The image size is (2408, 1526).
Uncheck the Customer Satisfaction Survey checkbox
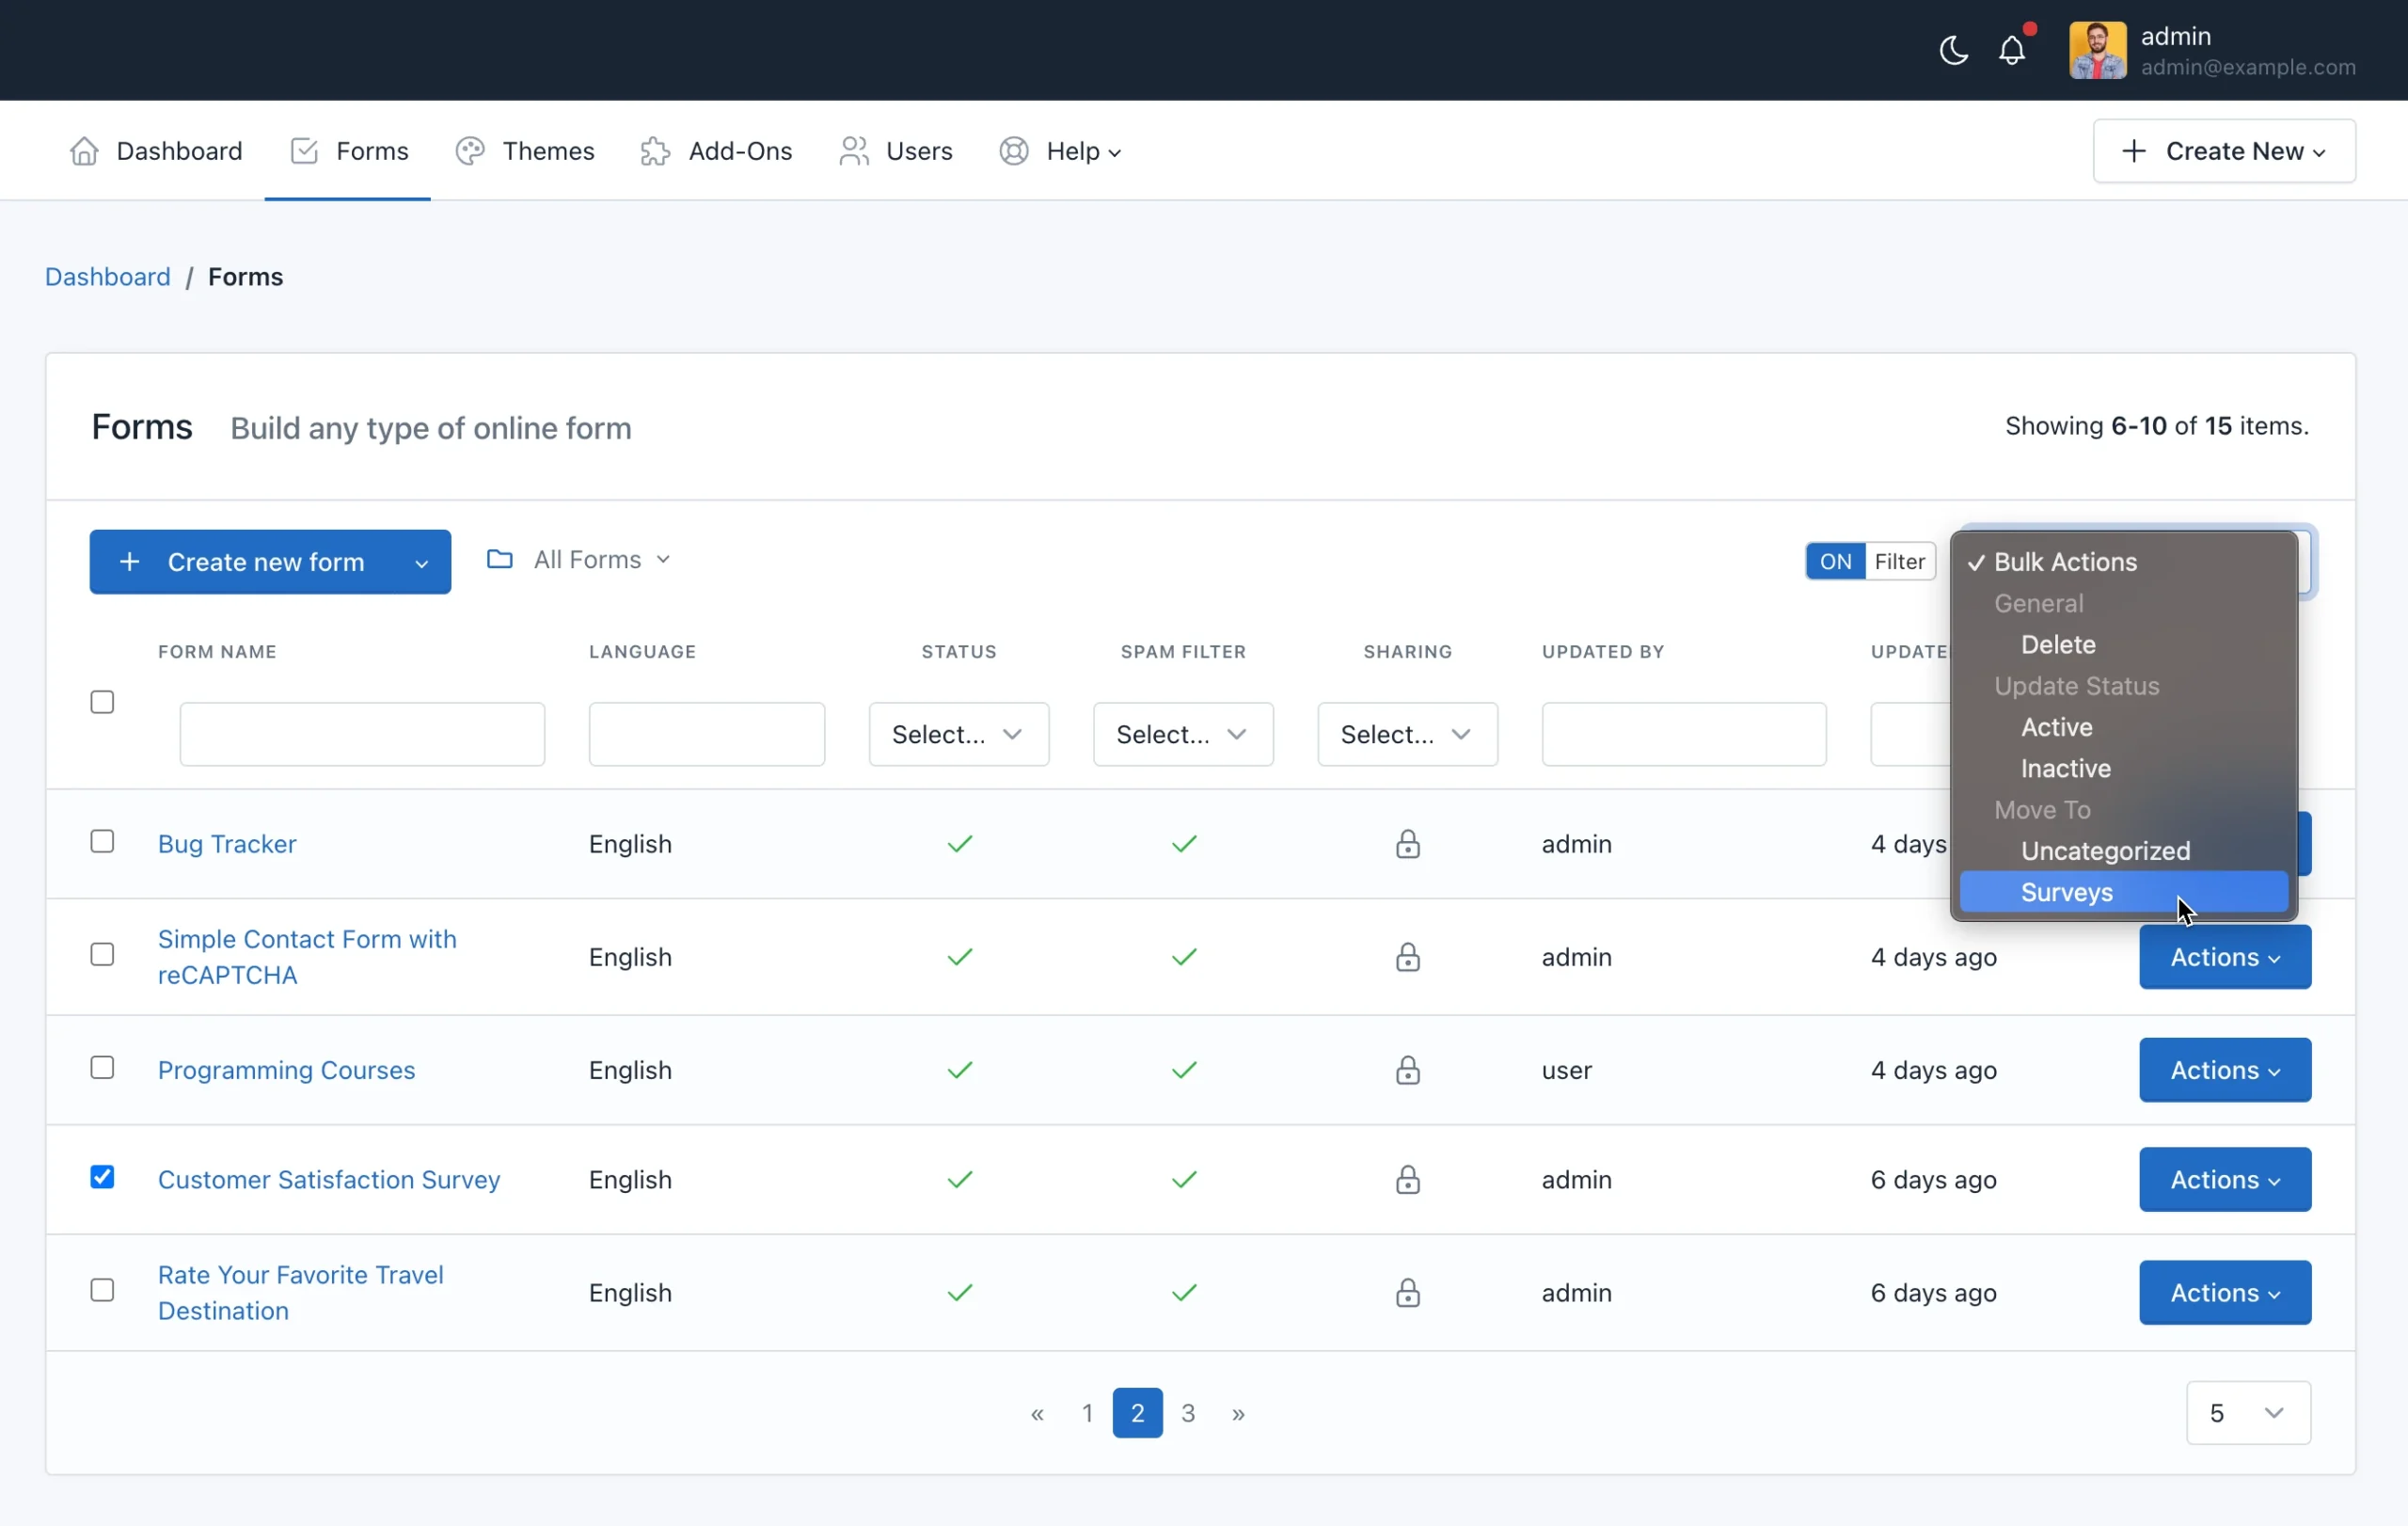(102, 1177)
